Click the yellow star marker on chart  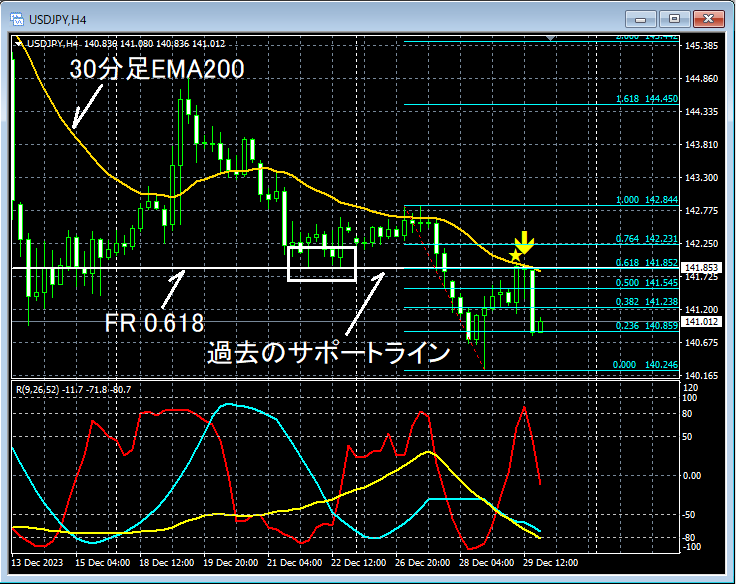pos(515,256)
